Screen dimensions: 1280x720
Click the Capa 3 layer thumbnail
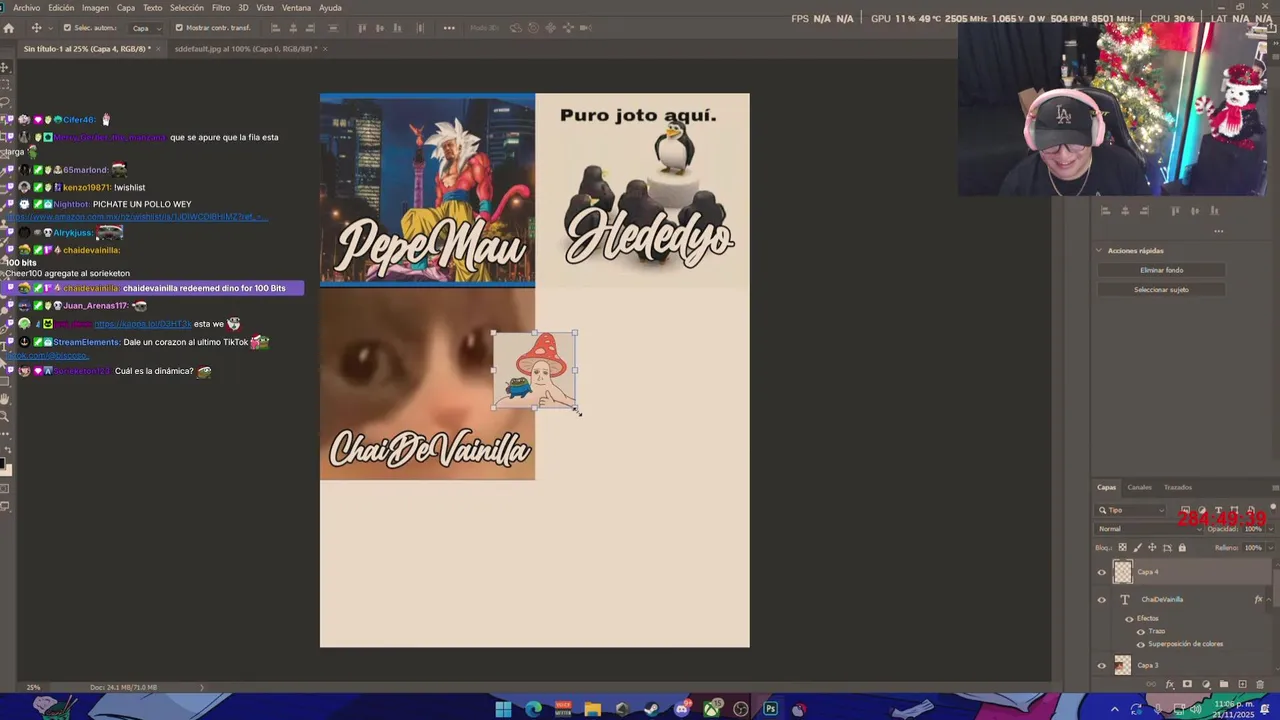1123,665
